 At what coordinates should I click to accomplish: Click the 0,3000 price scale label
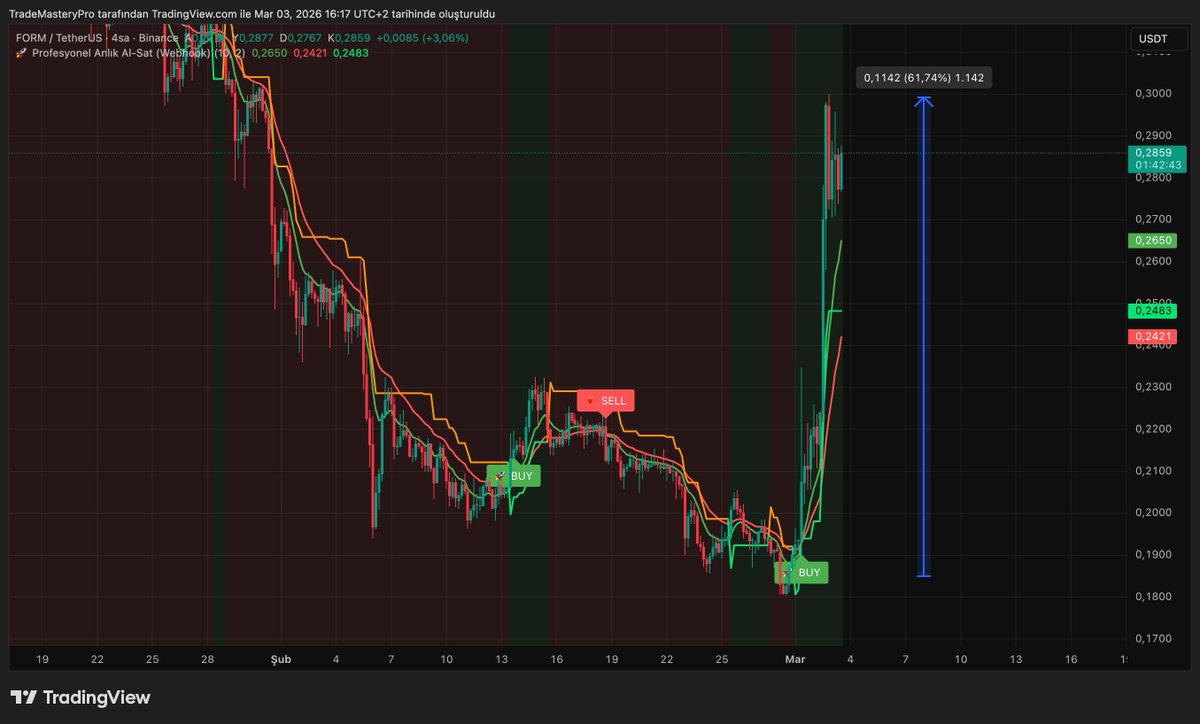click(x=1153, y=93)
